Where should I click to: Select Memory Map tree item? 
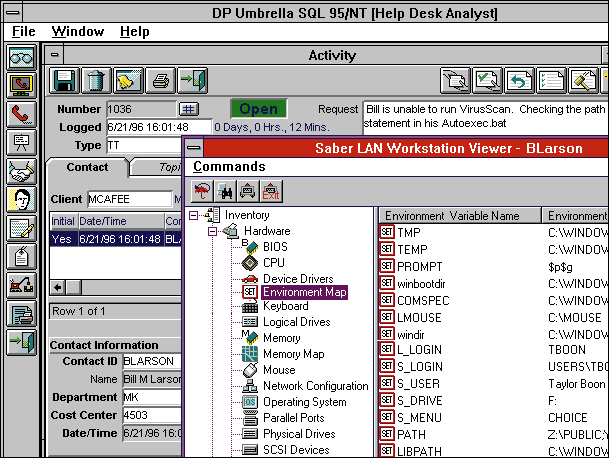coord(293,354)
